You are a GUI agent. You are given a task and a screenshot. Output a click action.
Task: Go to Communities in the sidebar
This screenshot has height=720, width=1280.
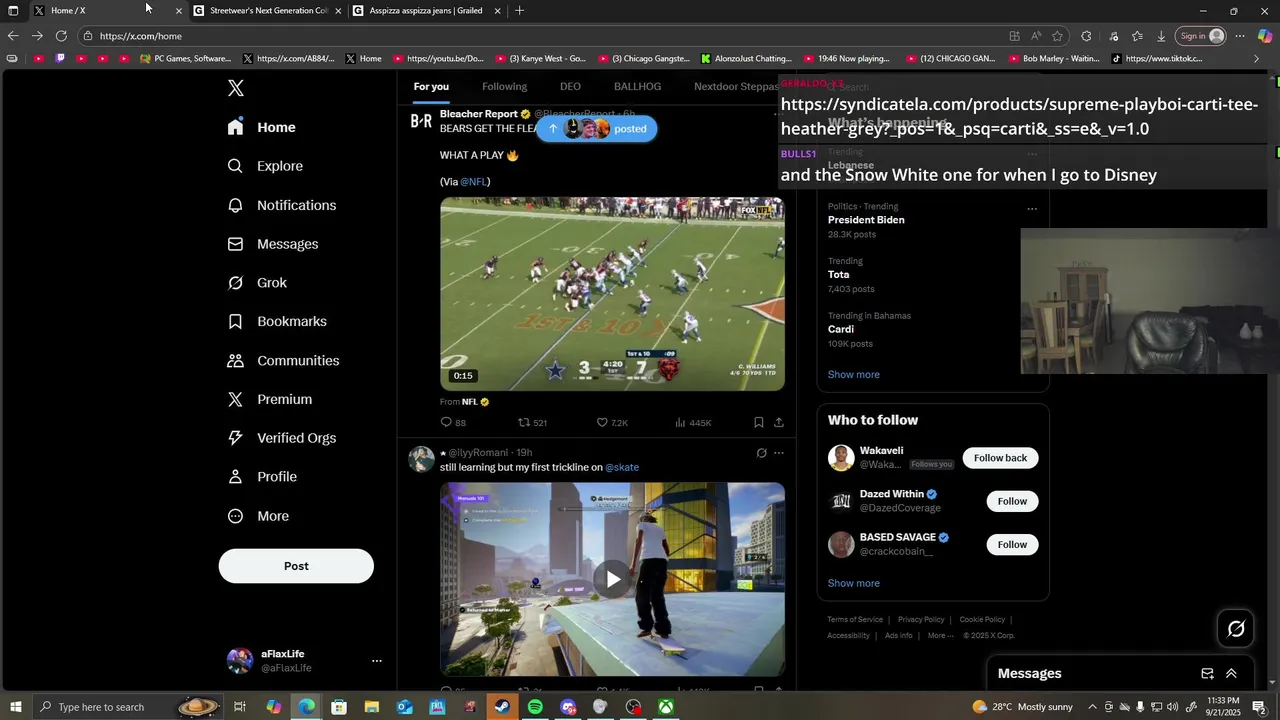(x=283, y=360)
